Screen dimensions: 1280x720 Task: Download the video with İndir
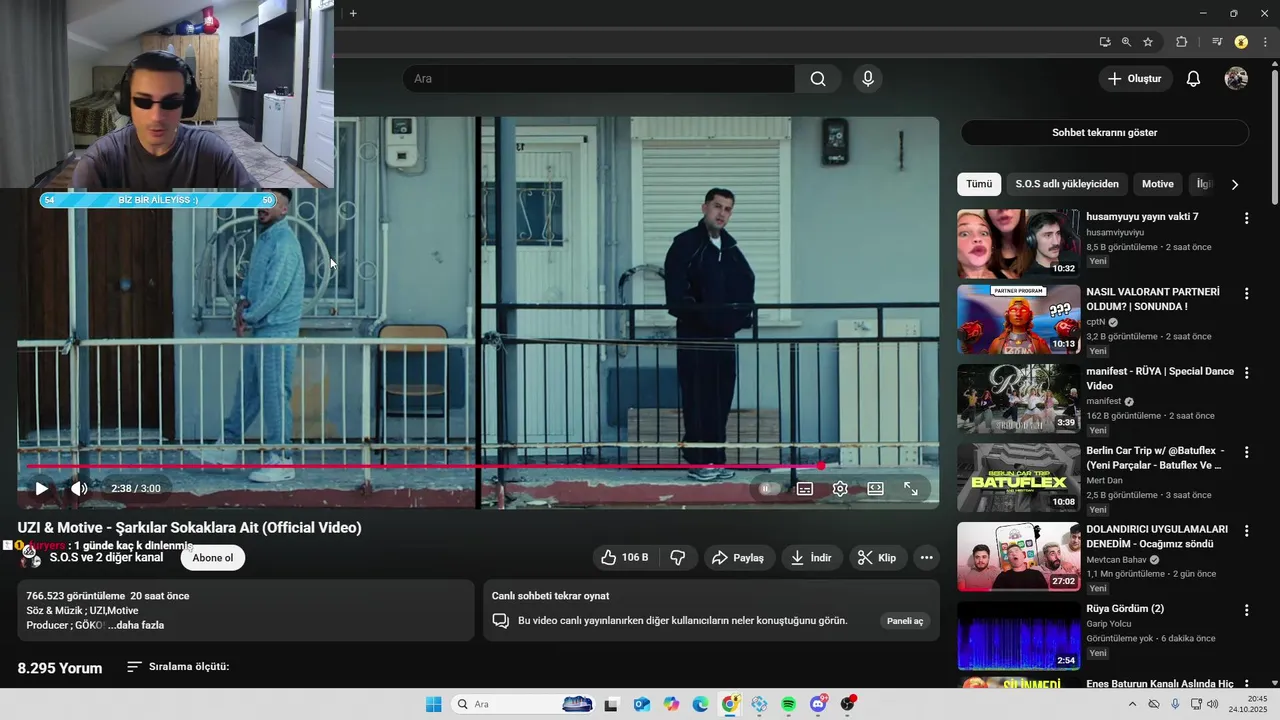pos(811,558)
